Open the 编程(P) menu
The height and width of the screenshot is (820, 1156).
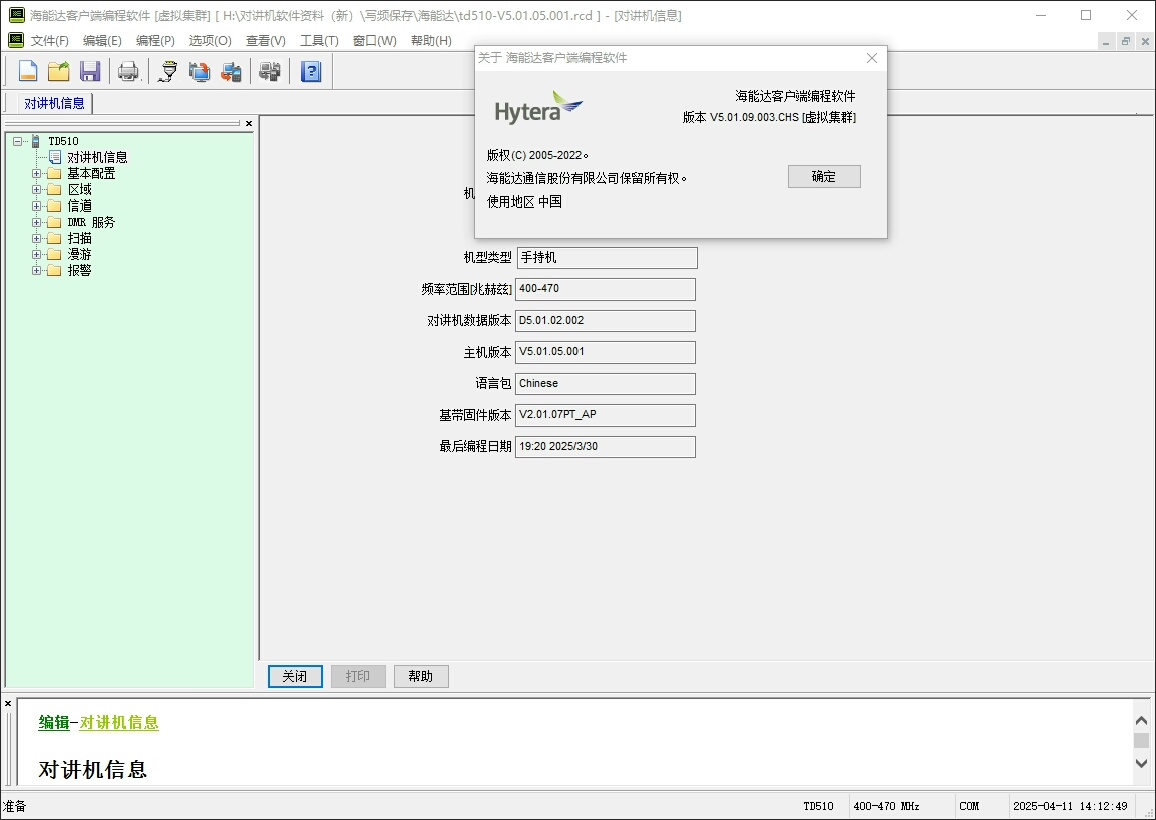[155, 41]
